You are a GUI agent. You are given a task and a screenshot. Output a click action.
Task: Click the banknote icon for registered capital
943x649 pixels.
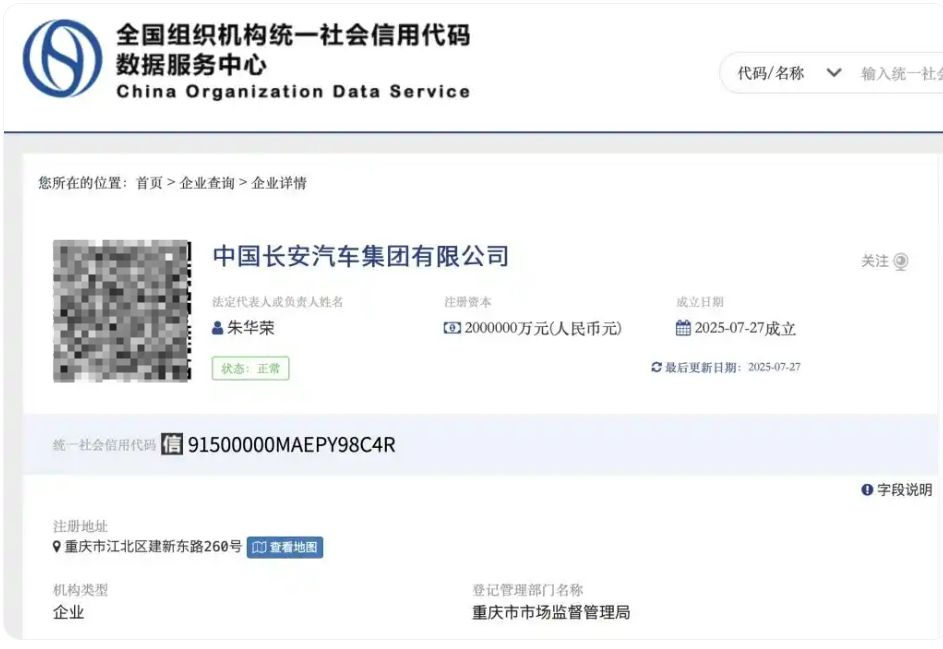point(452,328)
